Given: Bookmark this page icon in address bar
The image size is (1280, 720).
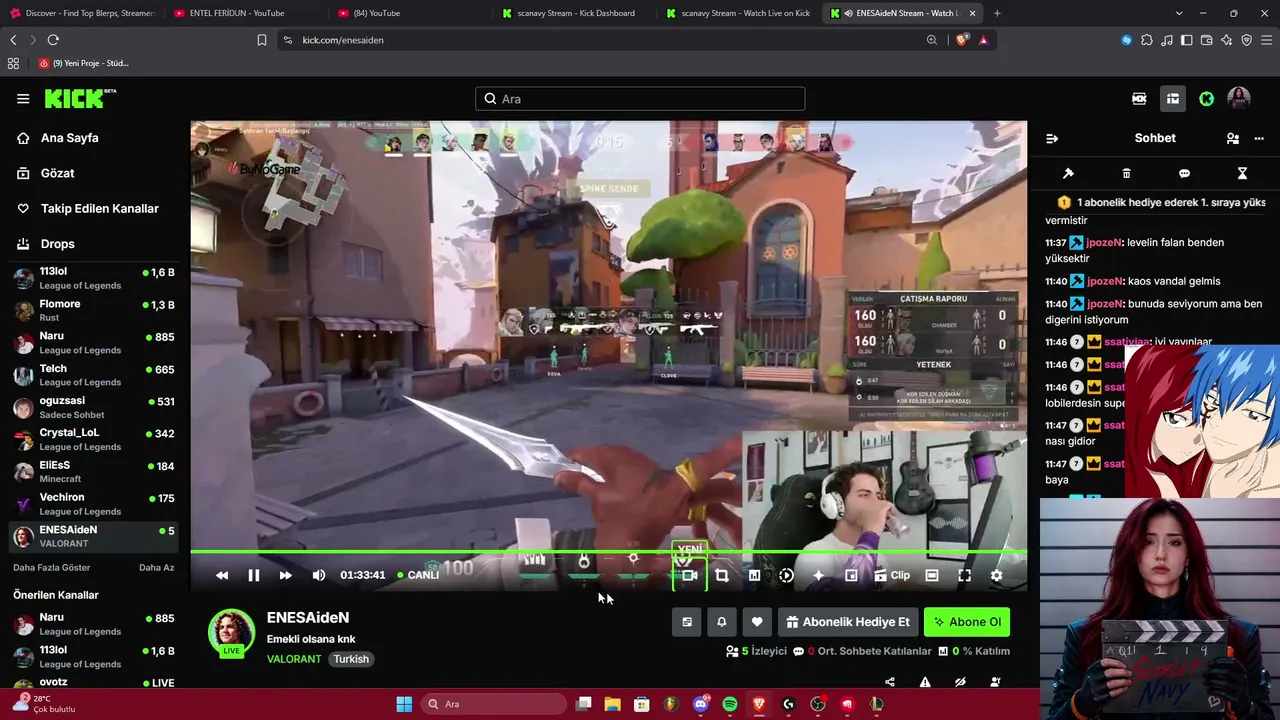Looking at the screenshot, I should pos(262,40).
